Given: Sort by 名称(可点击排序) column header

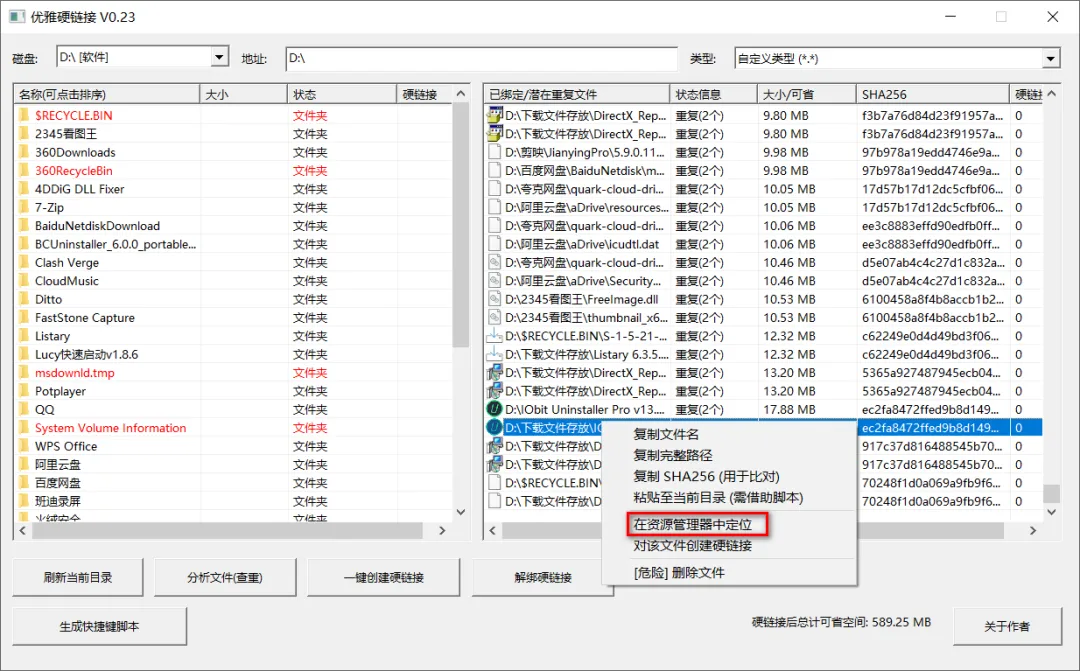Looking at the screenshot, I should (x=107, y=94).
